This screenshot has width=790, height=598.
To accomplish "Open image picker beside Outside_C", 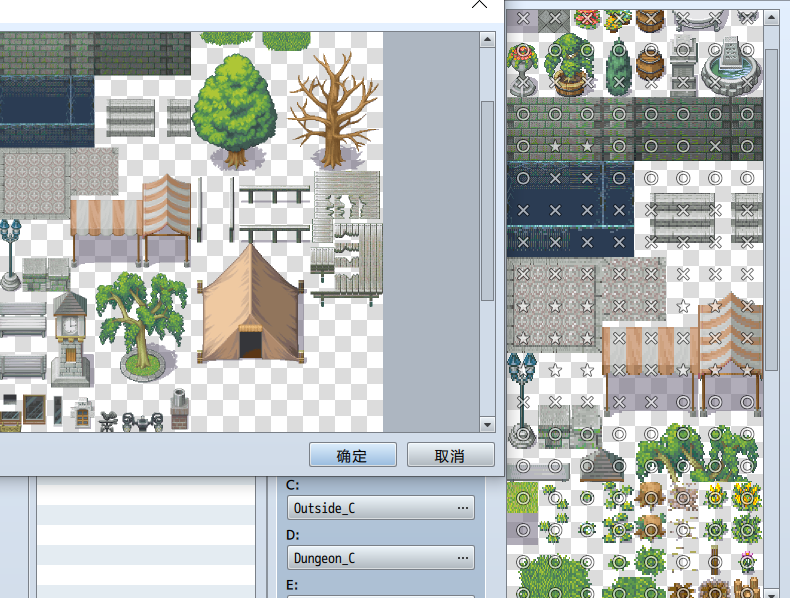I will (463, 508).
